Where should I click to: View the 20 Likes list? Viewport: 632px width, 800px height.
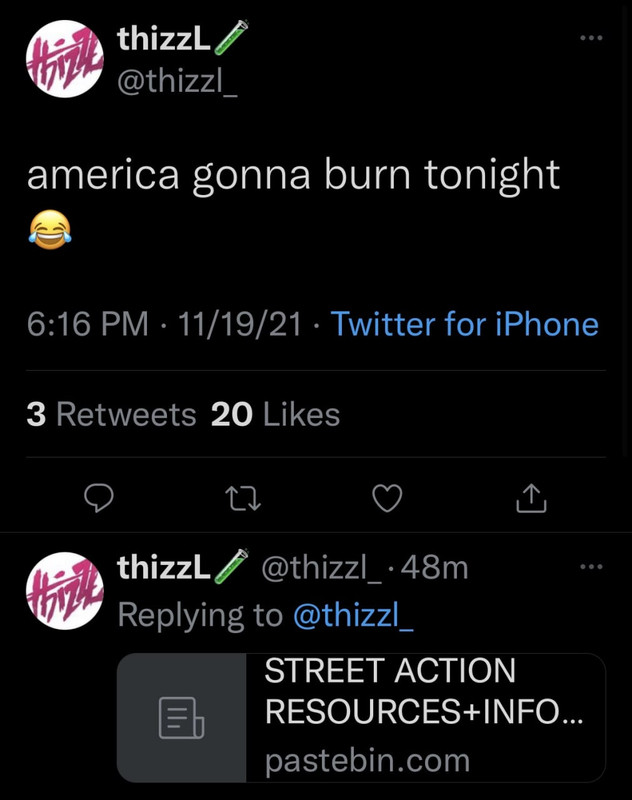click(276, 414)
